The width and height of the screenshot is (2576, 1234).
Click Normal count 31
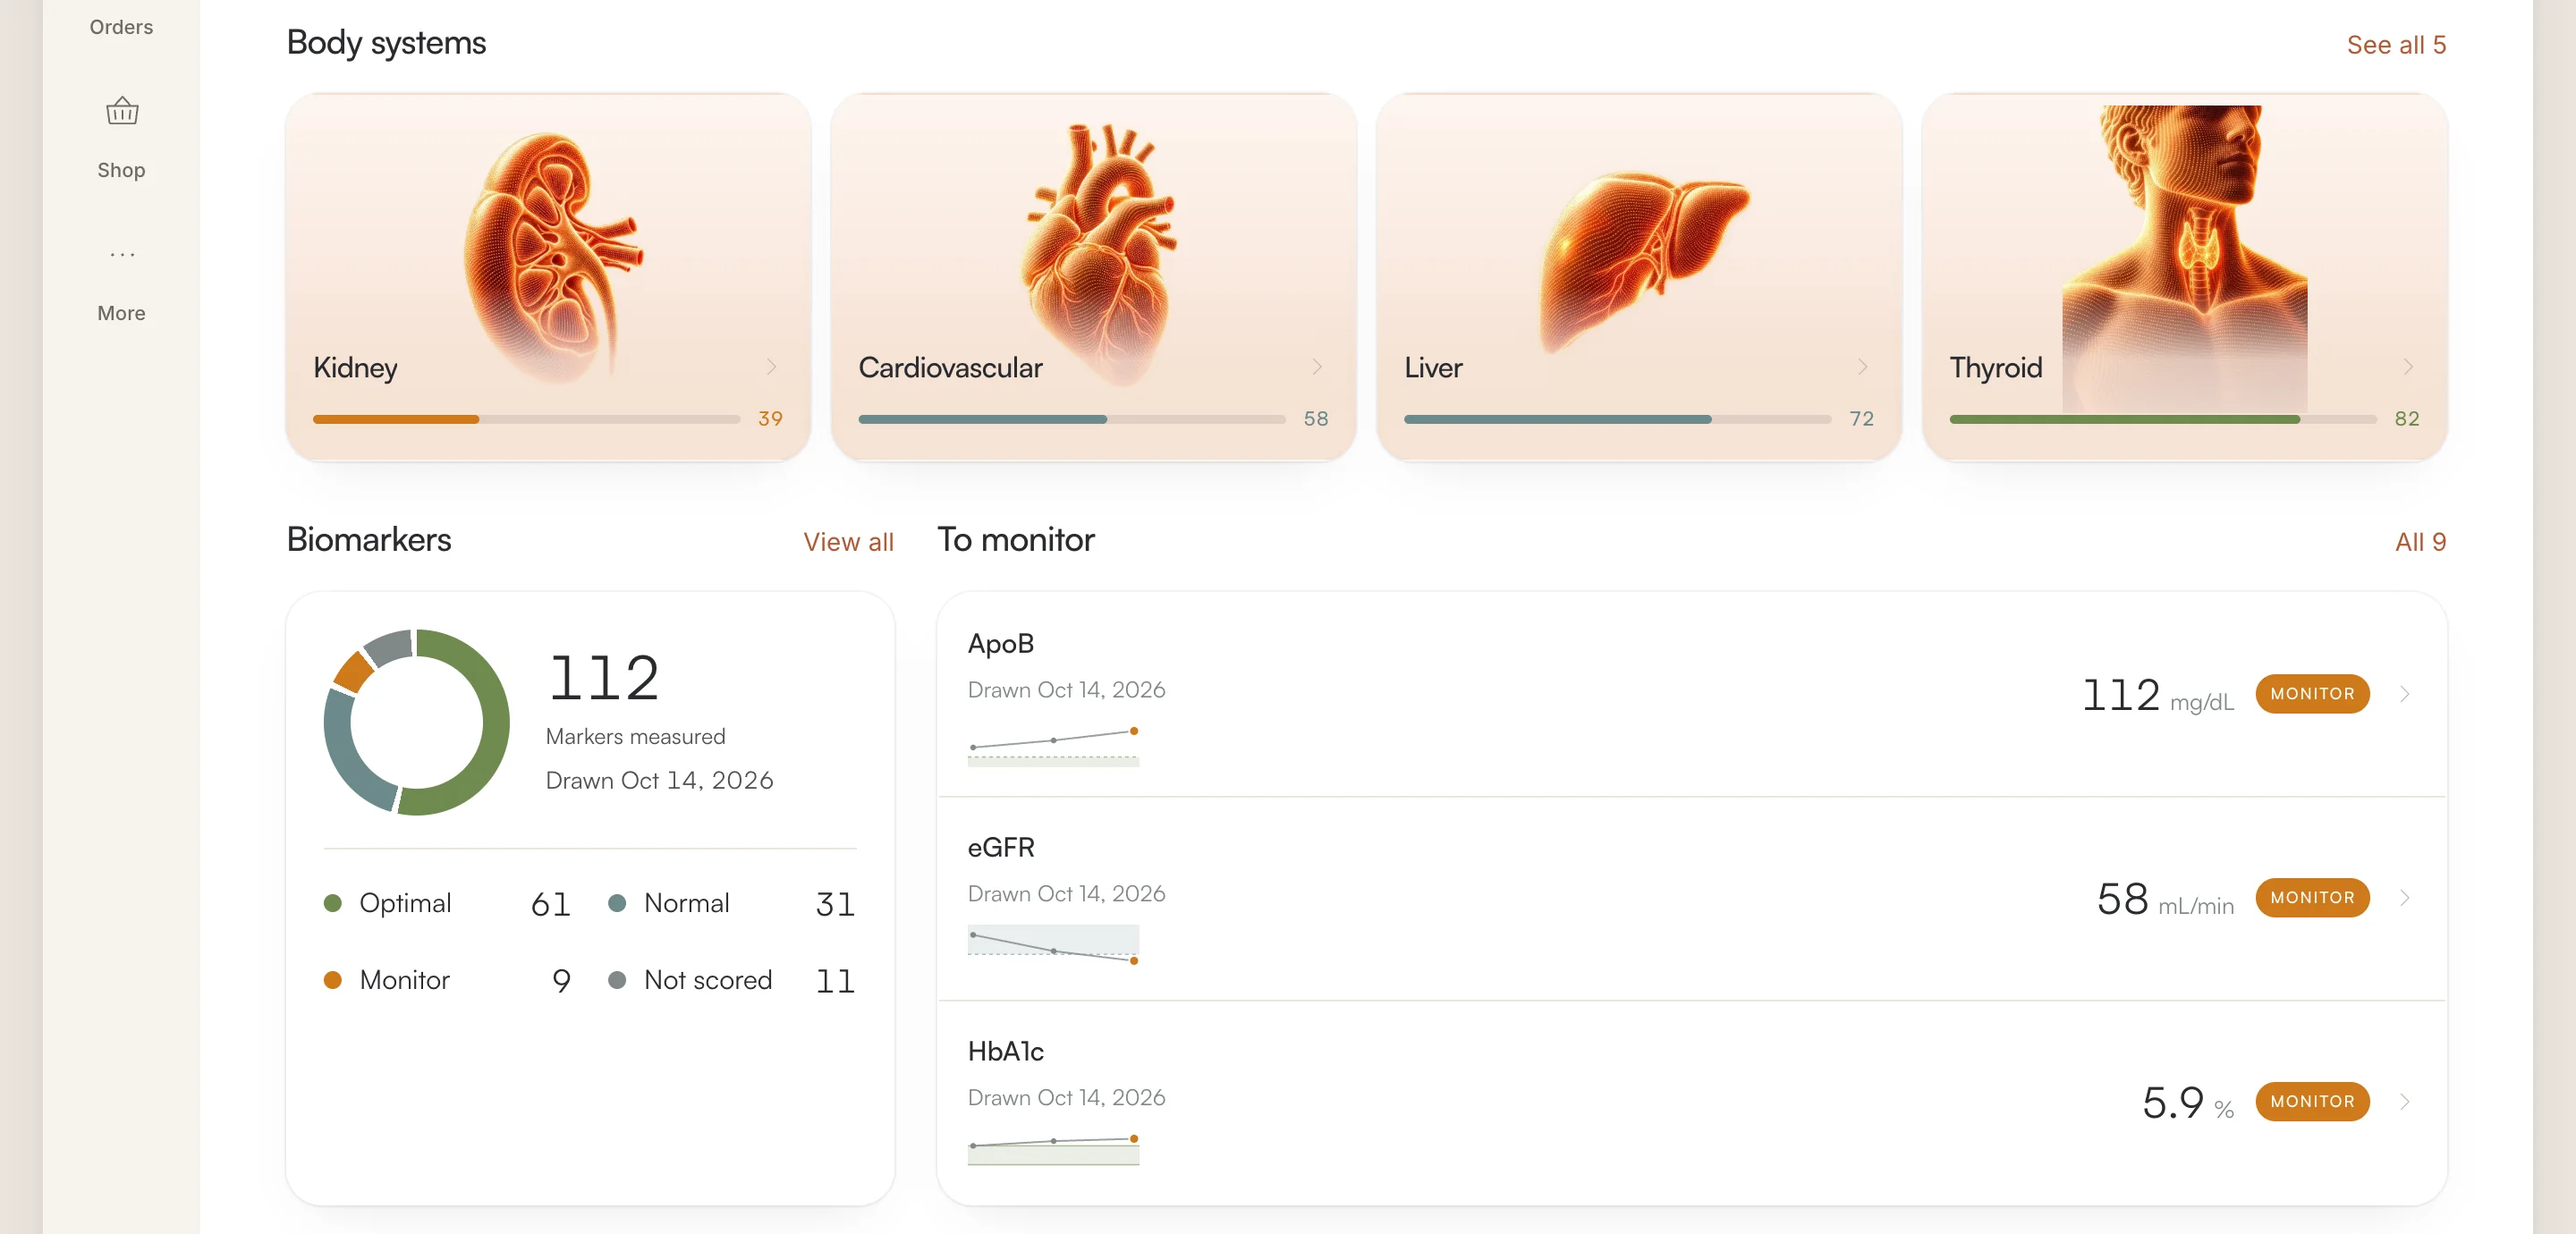tap(835, 905)
